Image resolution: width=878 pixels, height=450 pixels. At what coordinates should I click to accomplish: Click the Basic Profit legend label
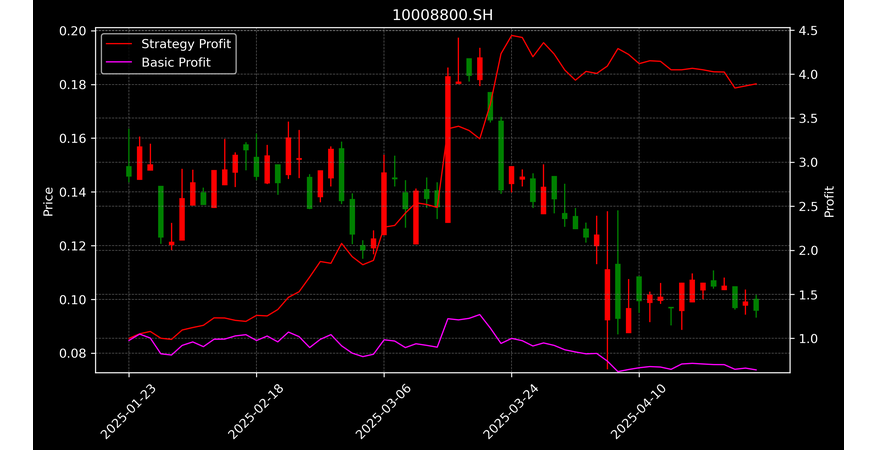(176, 62)
